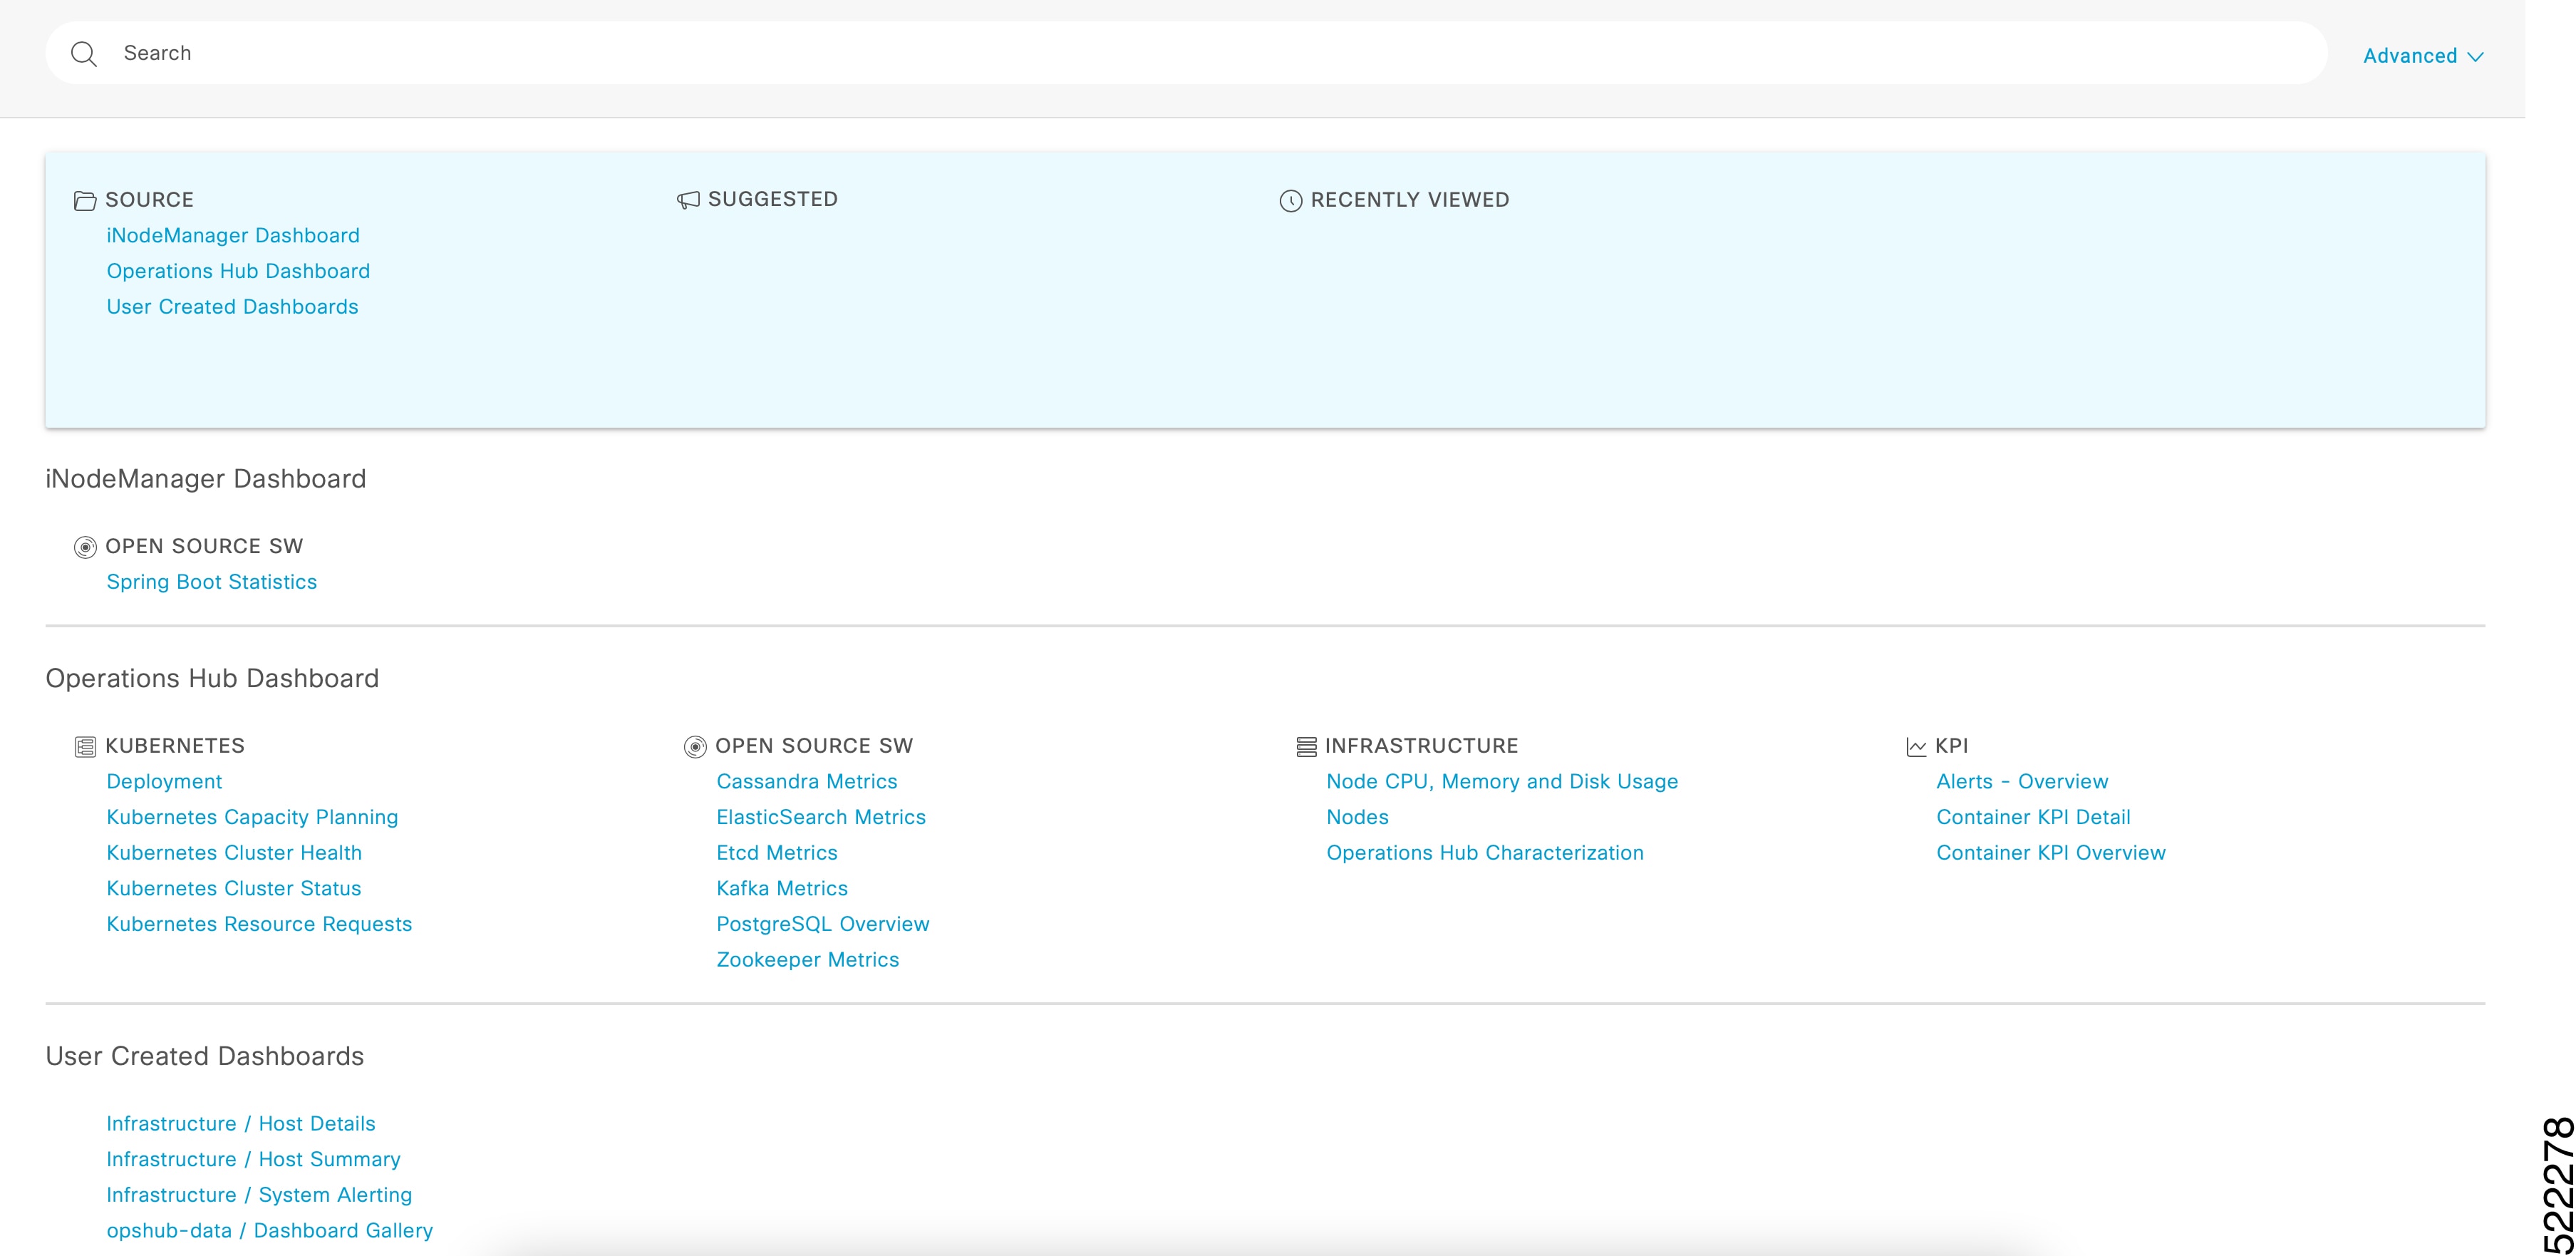Open PostgreSQL Overview dashboard

(x=823, y=925)
